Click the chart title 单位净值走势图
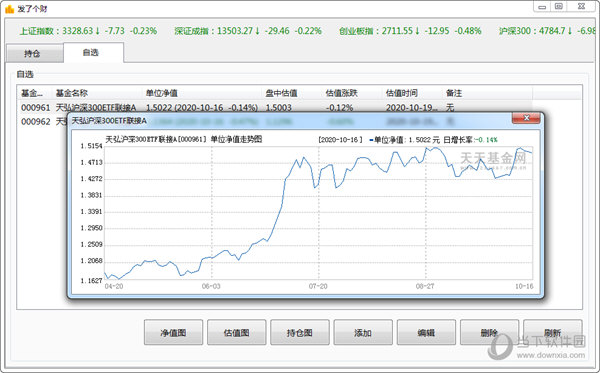Image resolution: width=600 pixels, height=373 pixels. click(236, 139)
